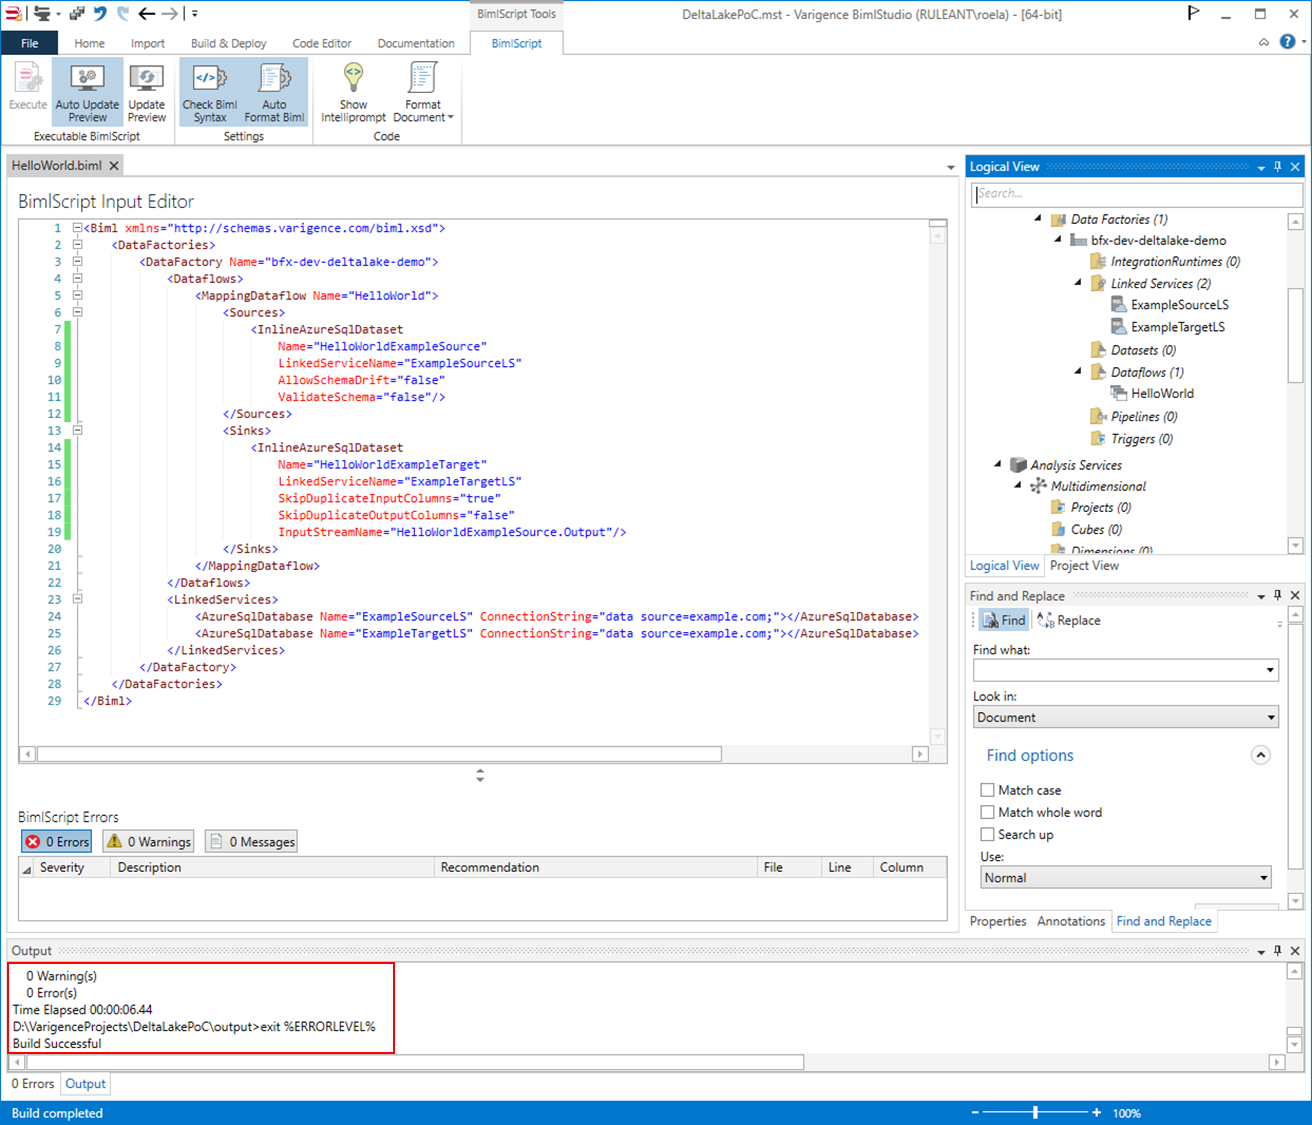Open the Use Normal dropdown

pyautogui.click(x=1126, y=878)
